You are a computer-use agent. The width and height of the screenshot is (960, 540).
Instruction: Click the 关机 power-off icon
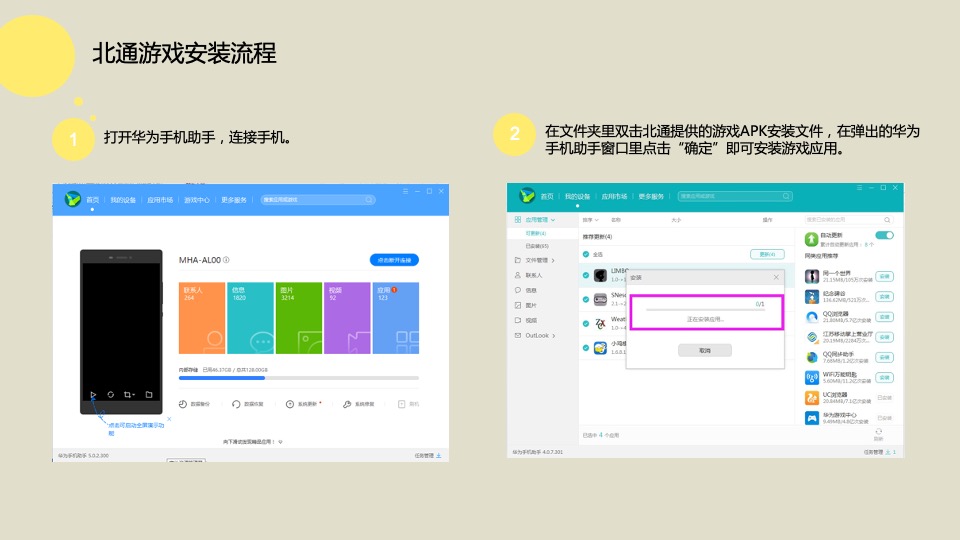402,404
